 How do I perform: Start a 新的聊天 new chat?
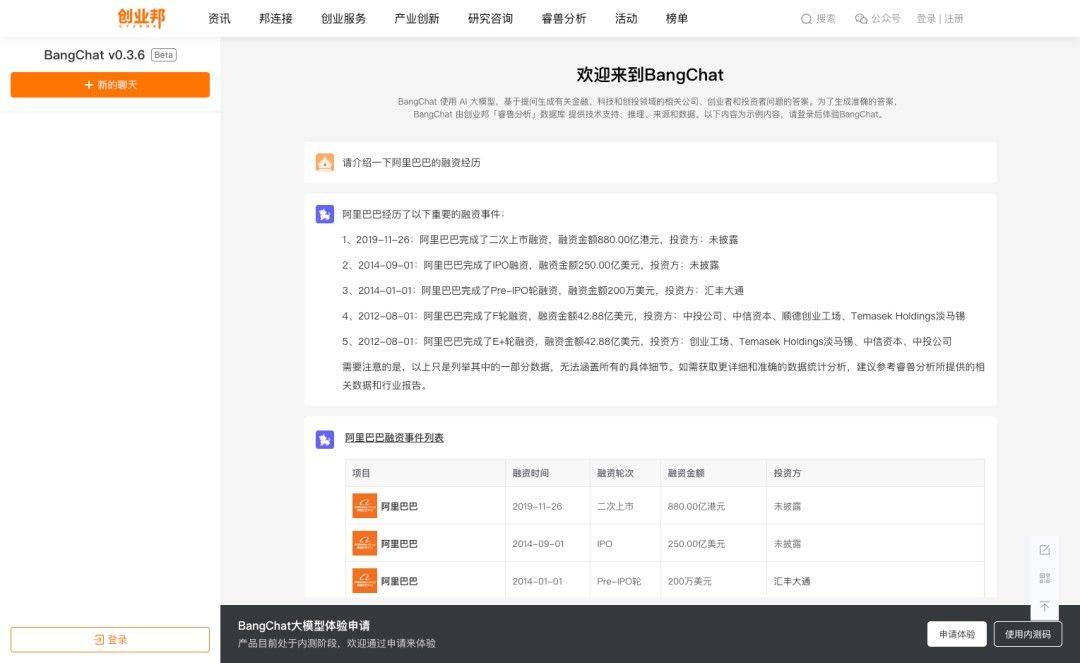109,85
